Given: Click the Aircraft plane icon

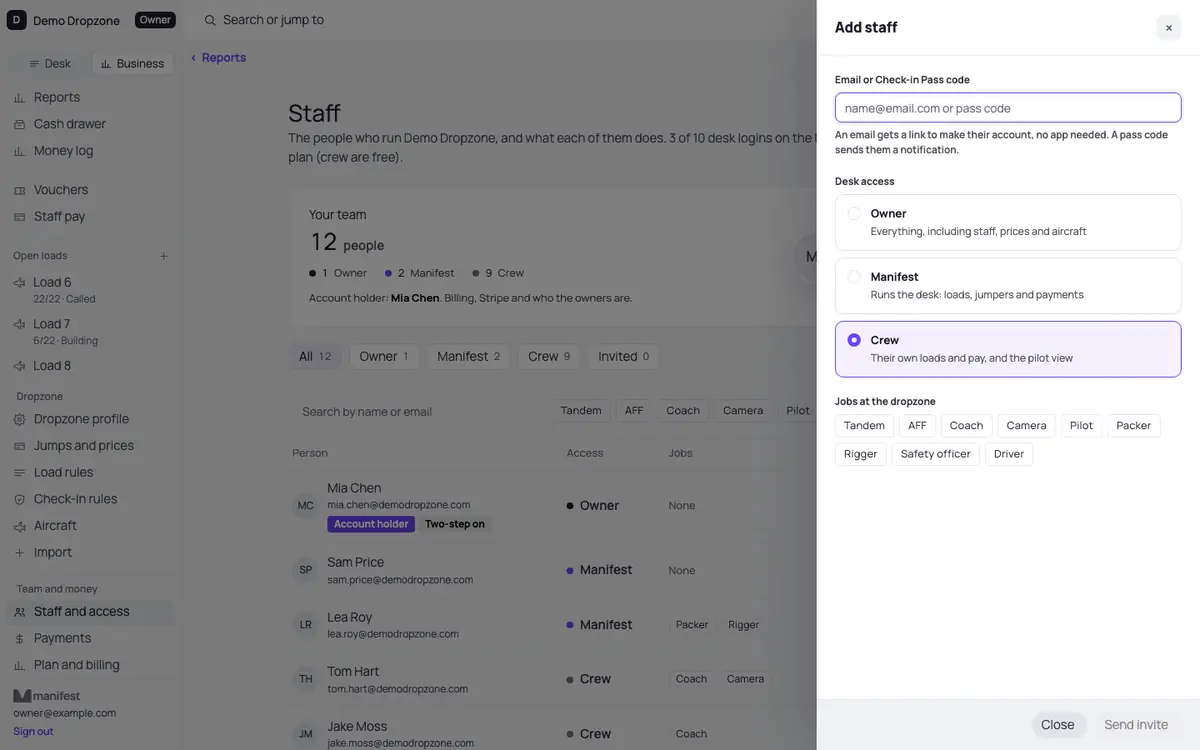Looking at the screenshot, I should (20, 526).
